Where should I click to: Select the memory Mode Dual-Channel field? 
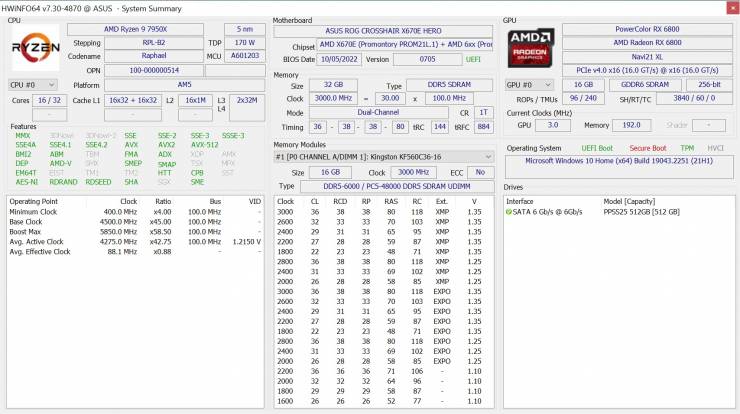coord(378,113)
